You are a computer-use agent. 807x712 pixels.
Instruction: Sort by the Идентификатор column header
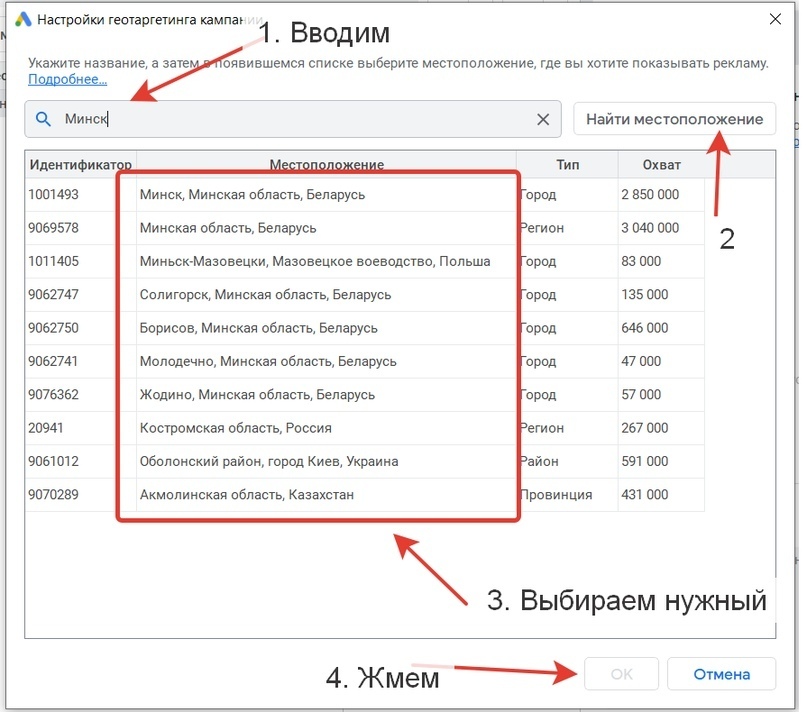coord(81,165)
